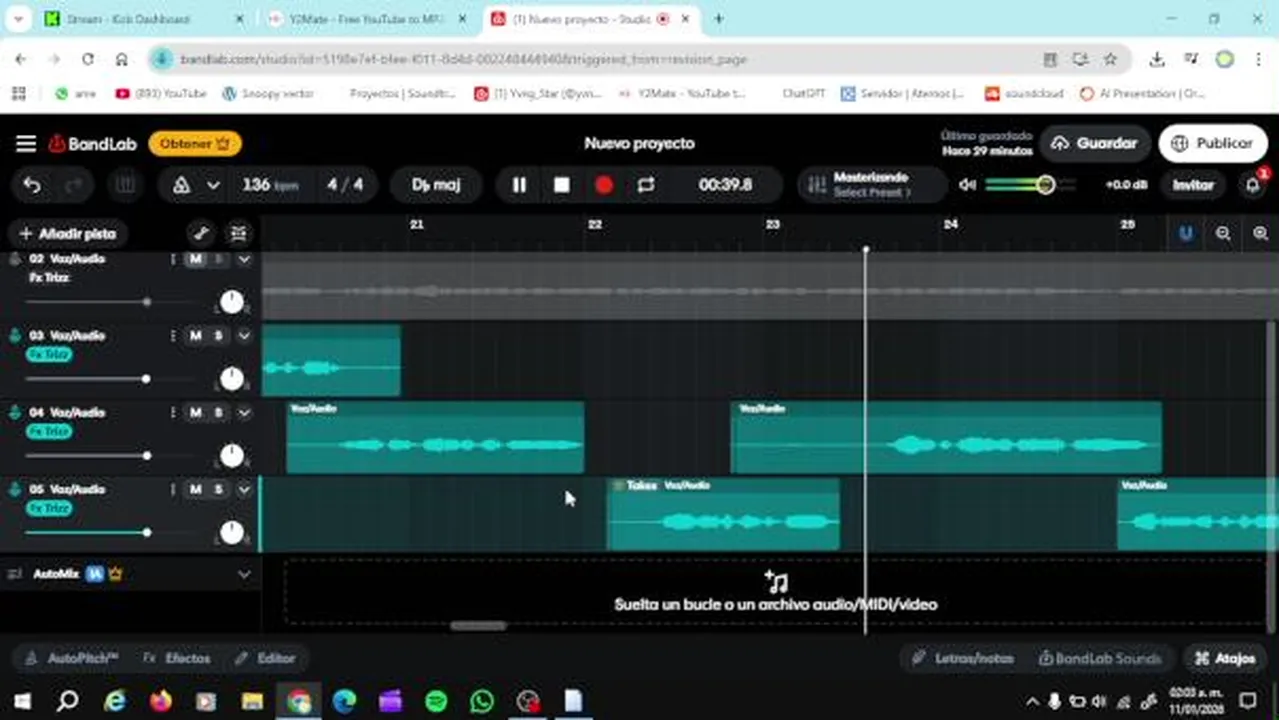Image resolution: width=1279 pixels, height=720 pixels.
Task: Expand track 05 Voz/Audio chevron
Action: point(244,490)
